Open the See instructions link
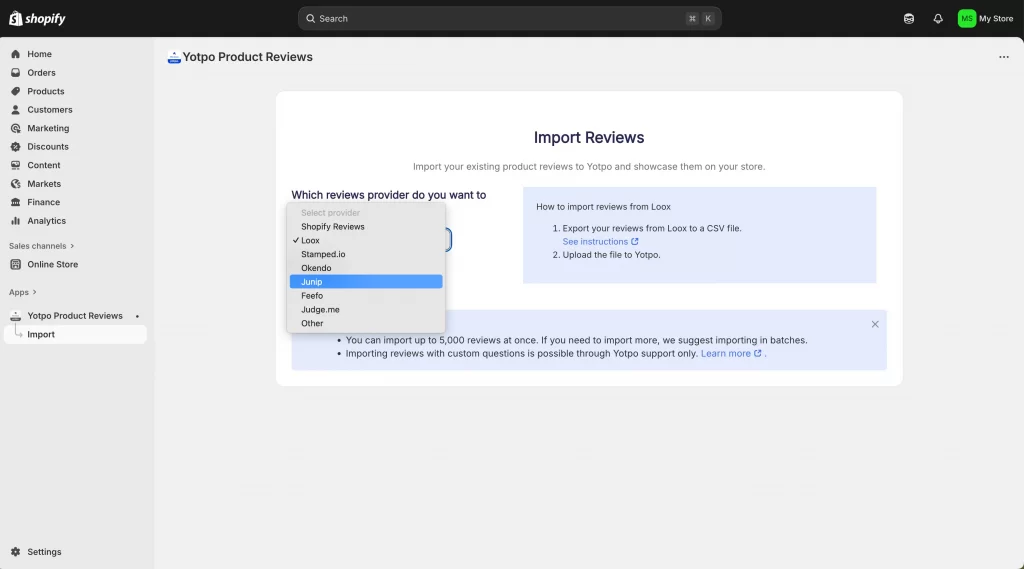 (x=600, y=242)
